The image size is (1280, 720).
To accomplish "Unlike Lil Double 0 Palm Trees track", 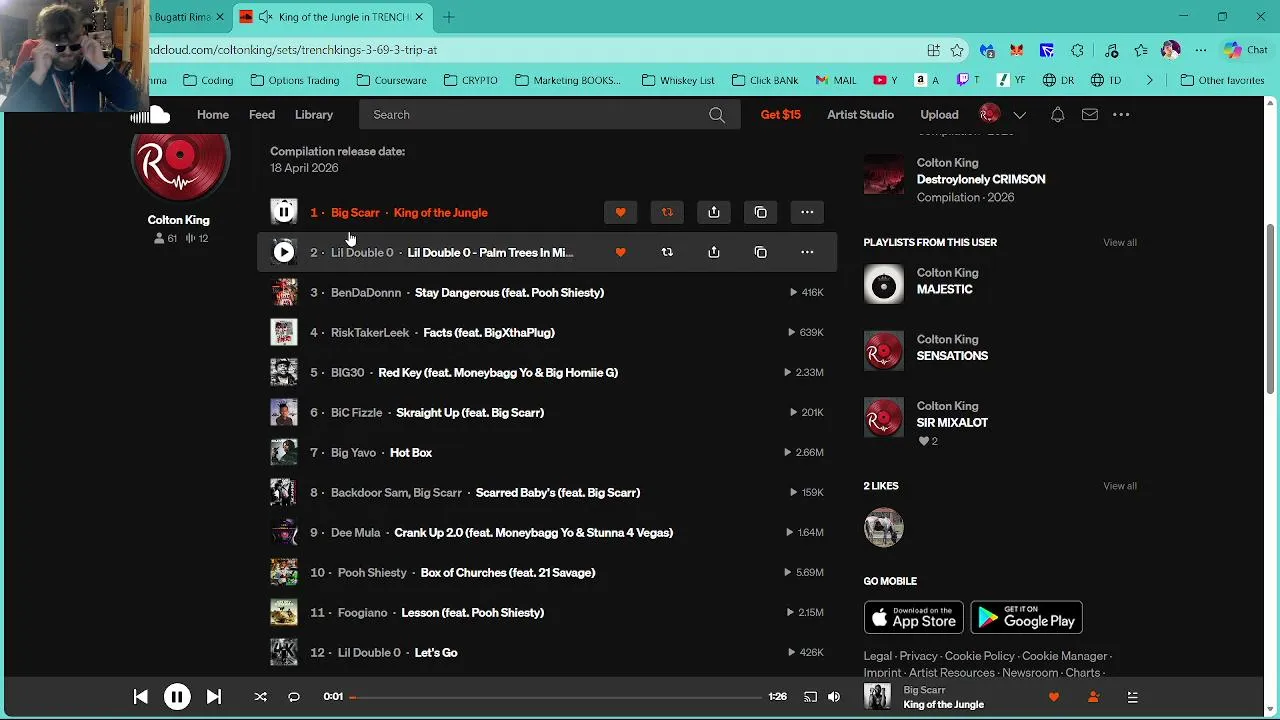I will (x=620, y=252).
